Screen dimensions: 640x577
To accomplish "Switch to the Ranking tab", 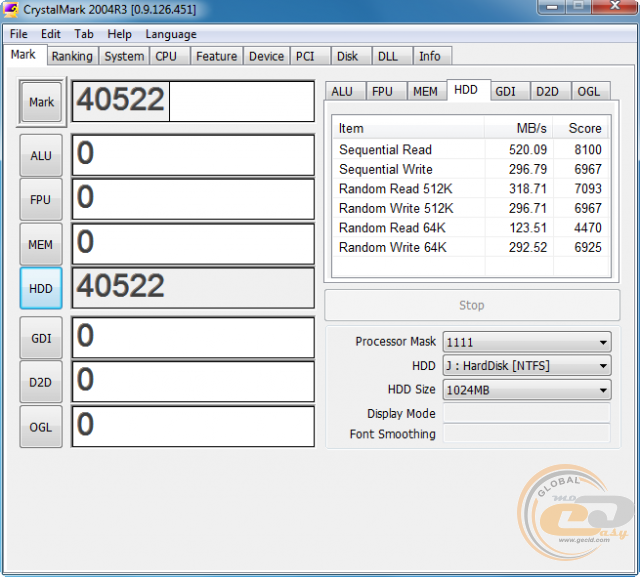I will [x=72, y=56].
